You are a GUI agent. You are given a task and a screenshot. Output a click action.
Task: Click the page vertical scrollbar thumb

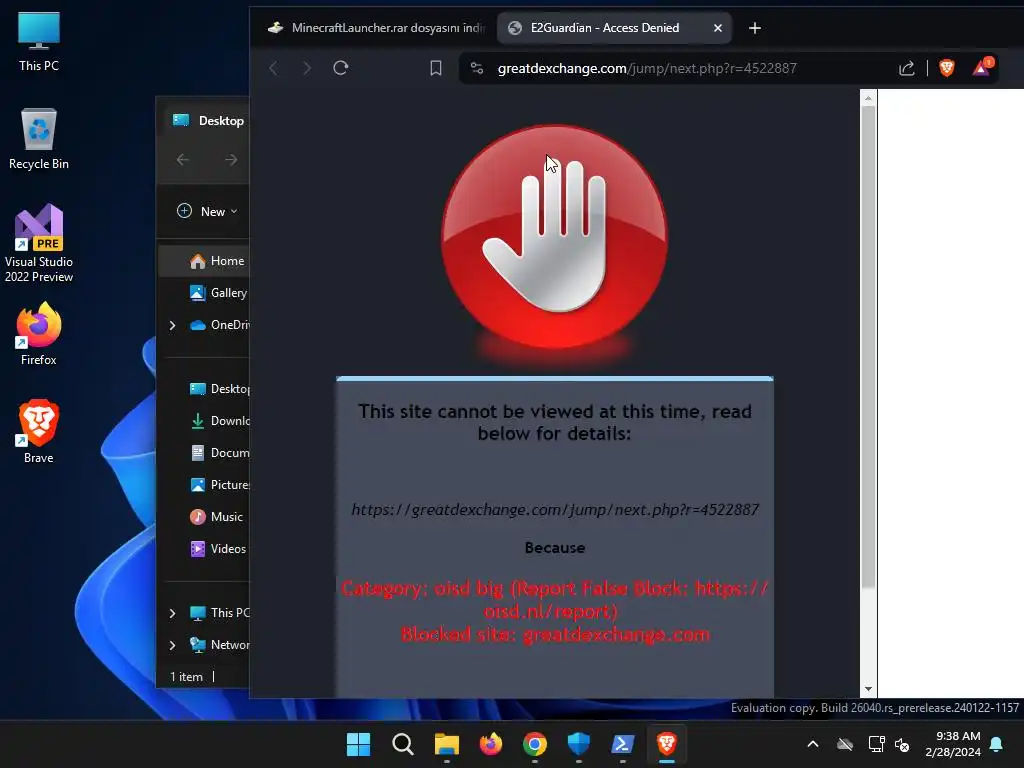tap(868, 346)
